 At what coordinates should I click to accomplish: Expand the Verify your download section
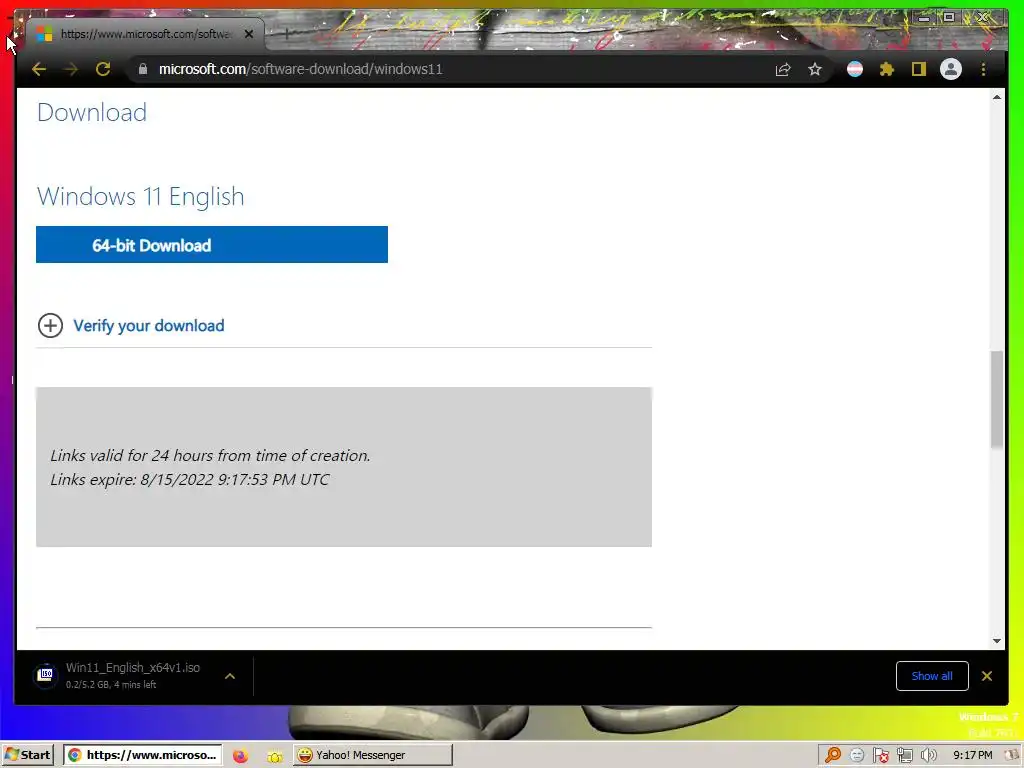click(x=50, y=325)
